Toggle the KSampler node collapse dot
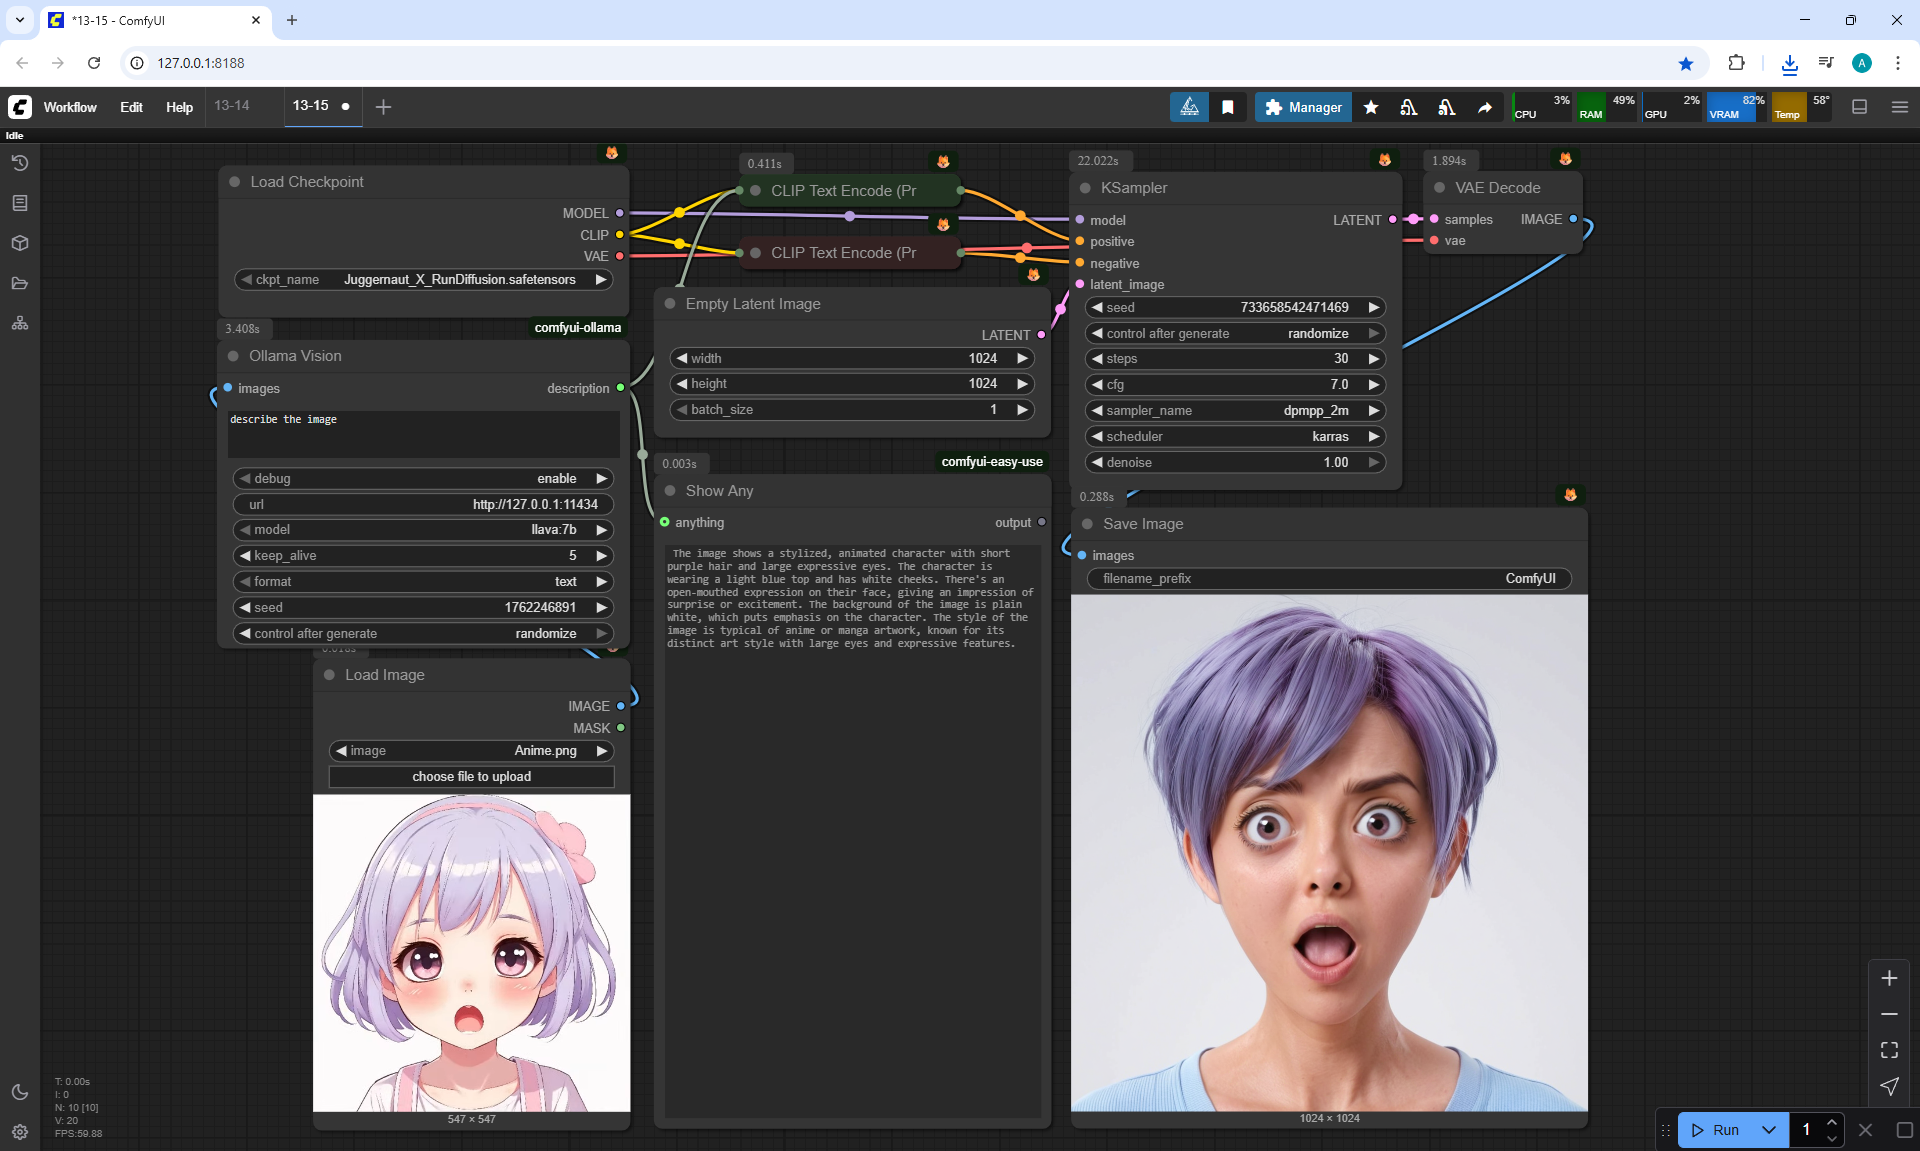The image size is (1920, 1151). pyautogui.click(x=1085, y=188)
